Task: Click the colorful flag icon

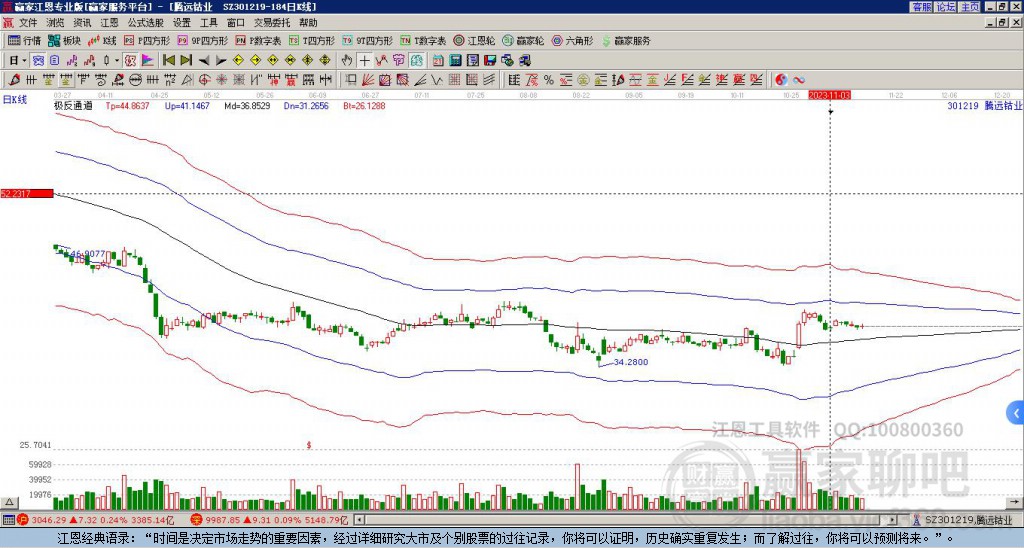Action: 148,61
